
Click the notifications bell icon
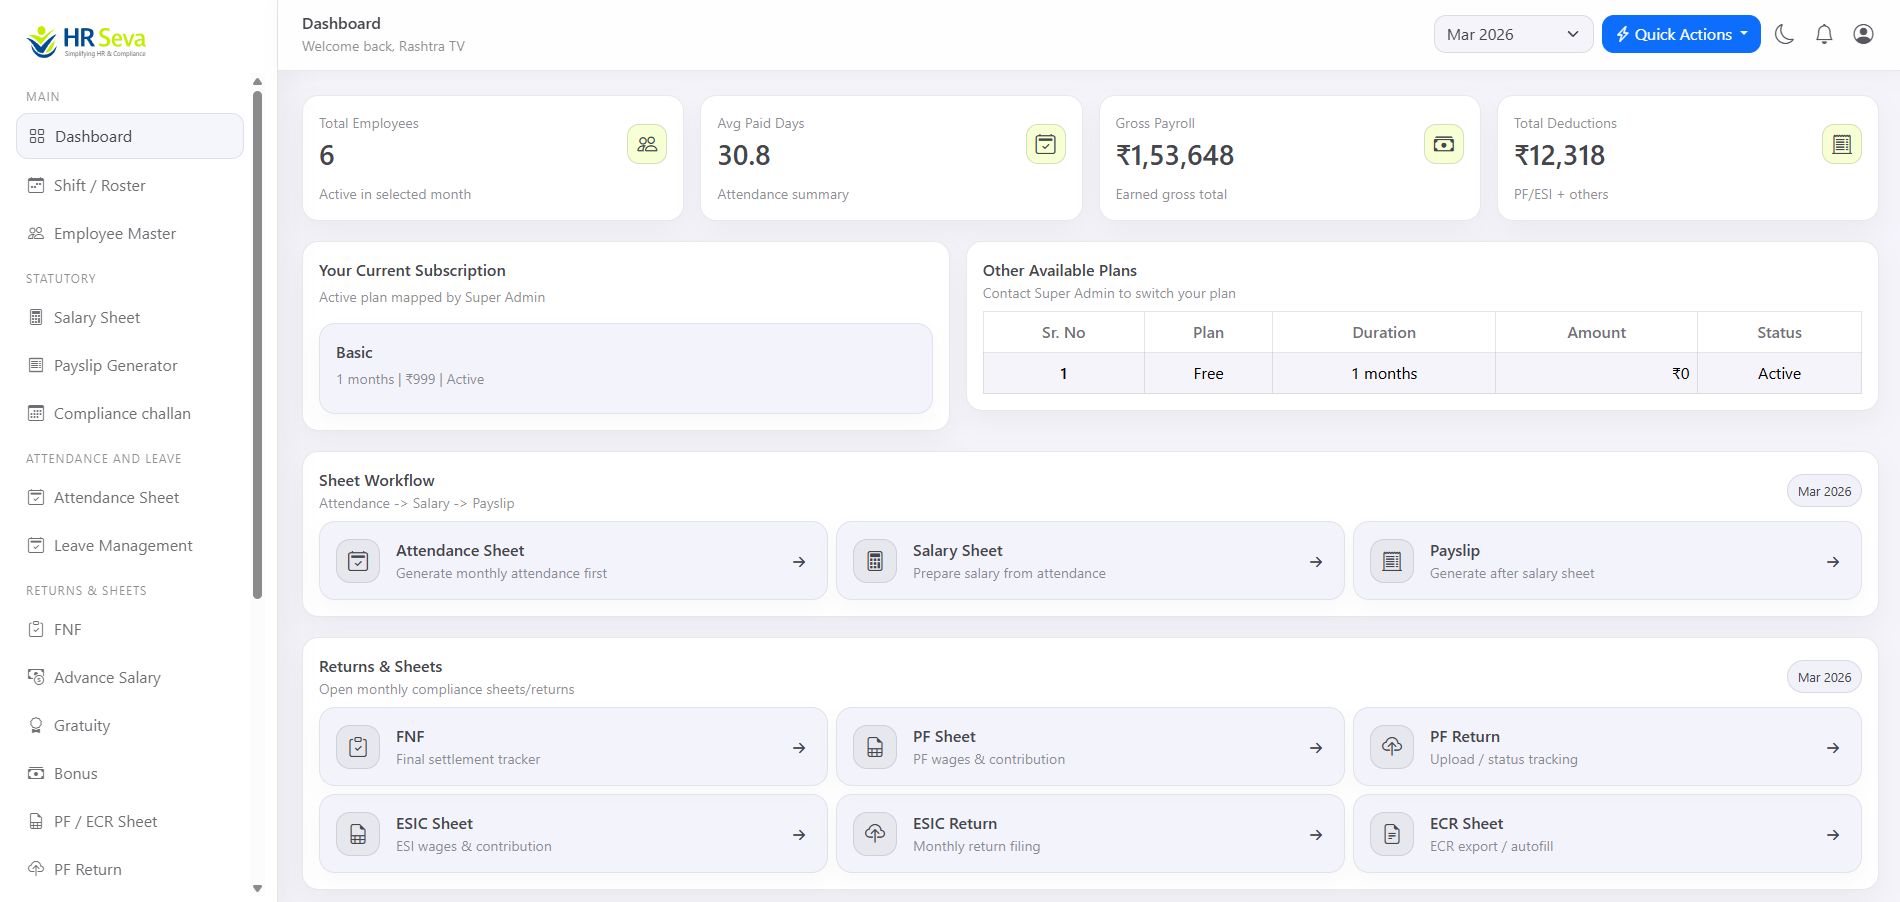[x=1823, y=33]
